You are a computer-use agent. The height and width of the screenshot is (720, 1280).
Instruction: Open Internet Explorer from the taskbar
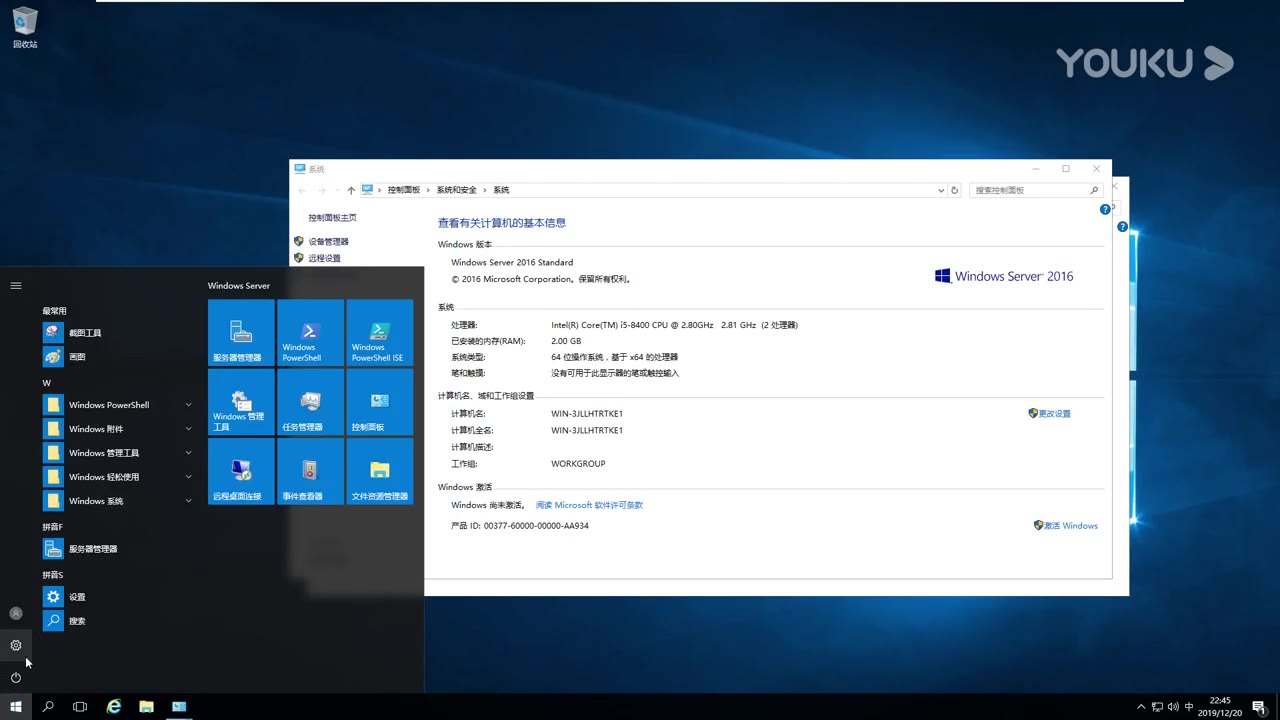[x=114, y=707]
